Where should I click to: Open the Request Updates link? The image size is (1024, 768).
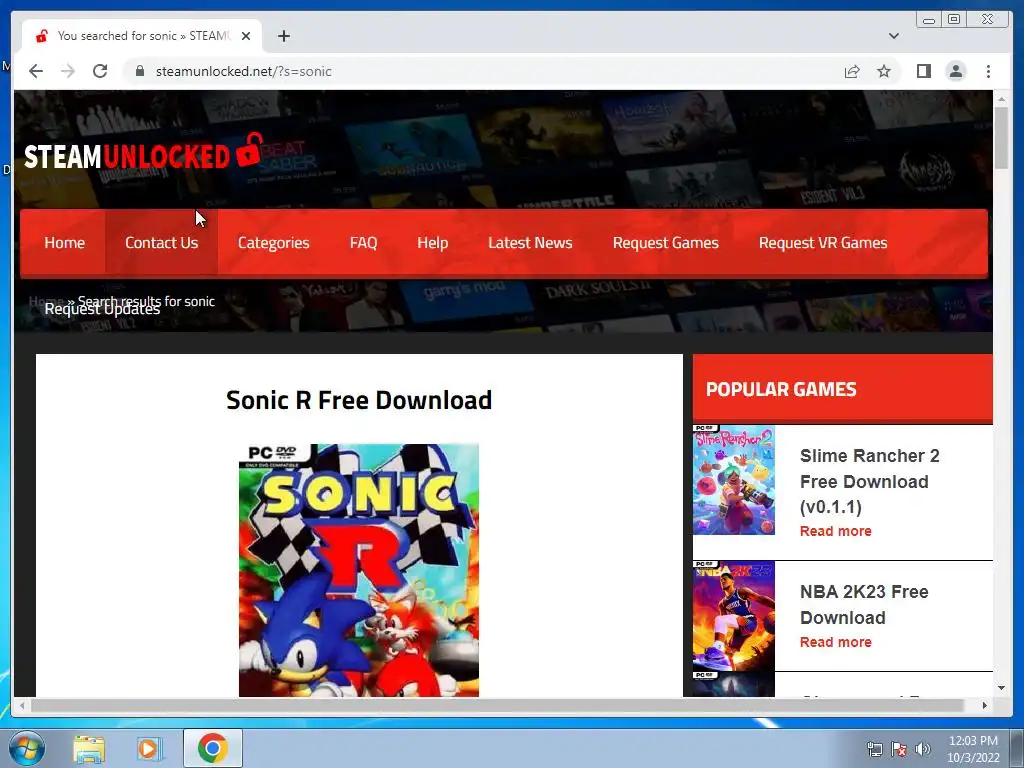tap(102, 310)
